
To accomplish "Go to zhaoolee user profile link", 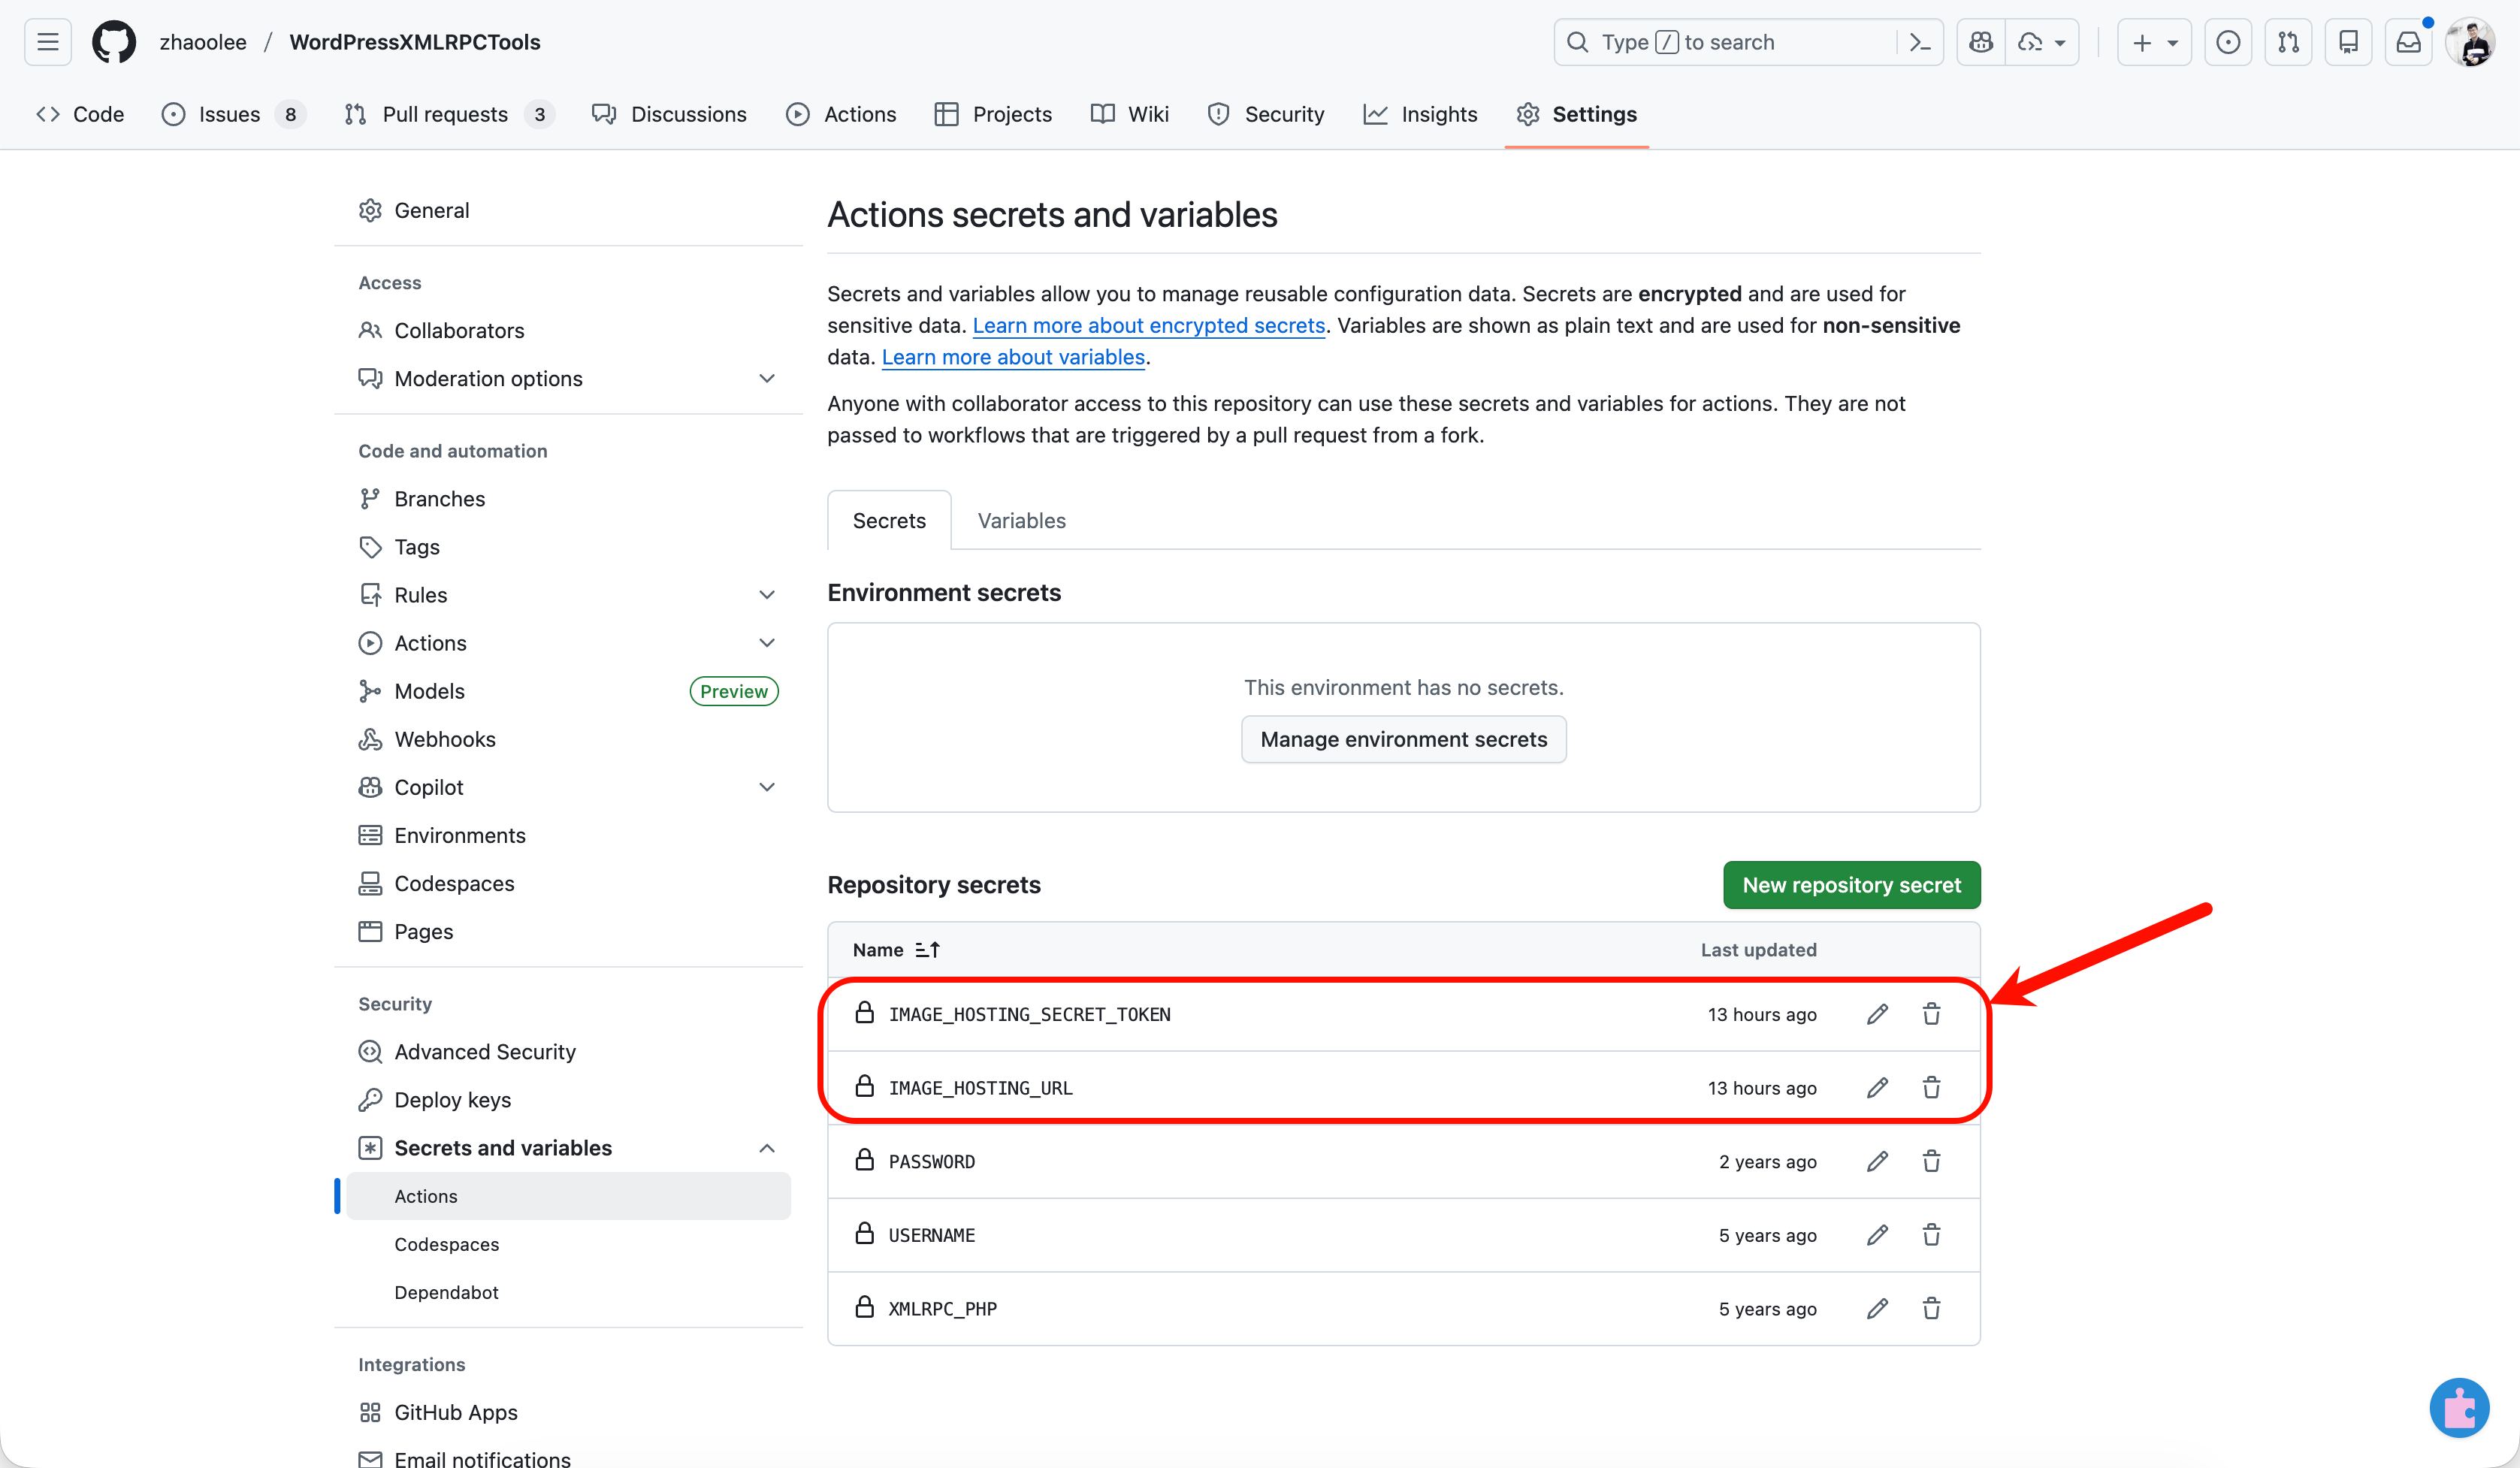I will point(203,42).
